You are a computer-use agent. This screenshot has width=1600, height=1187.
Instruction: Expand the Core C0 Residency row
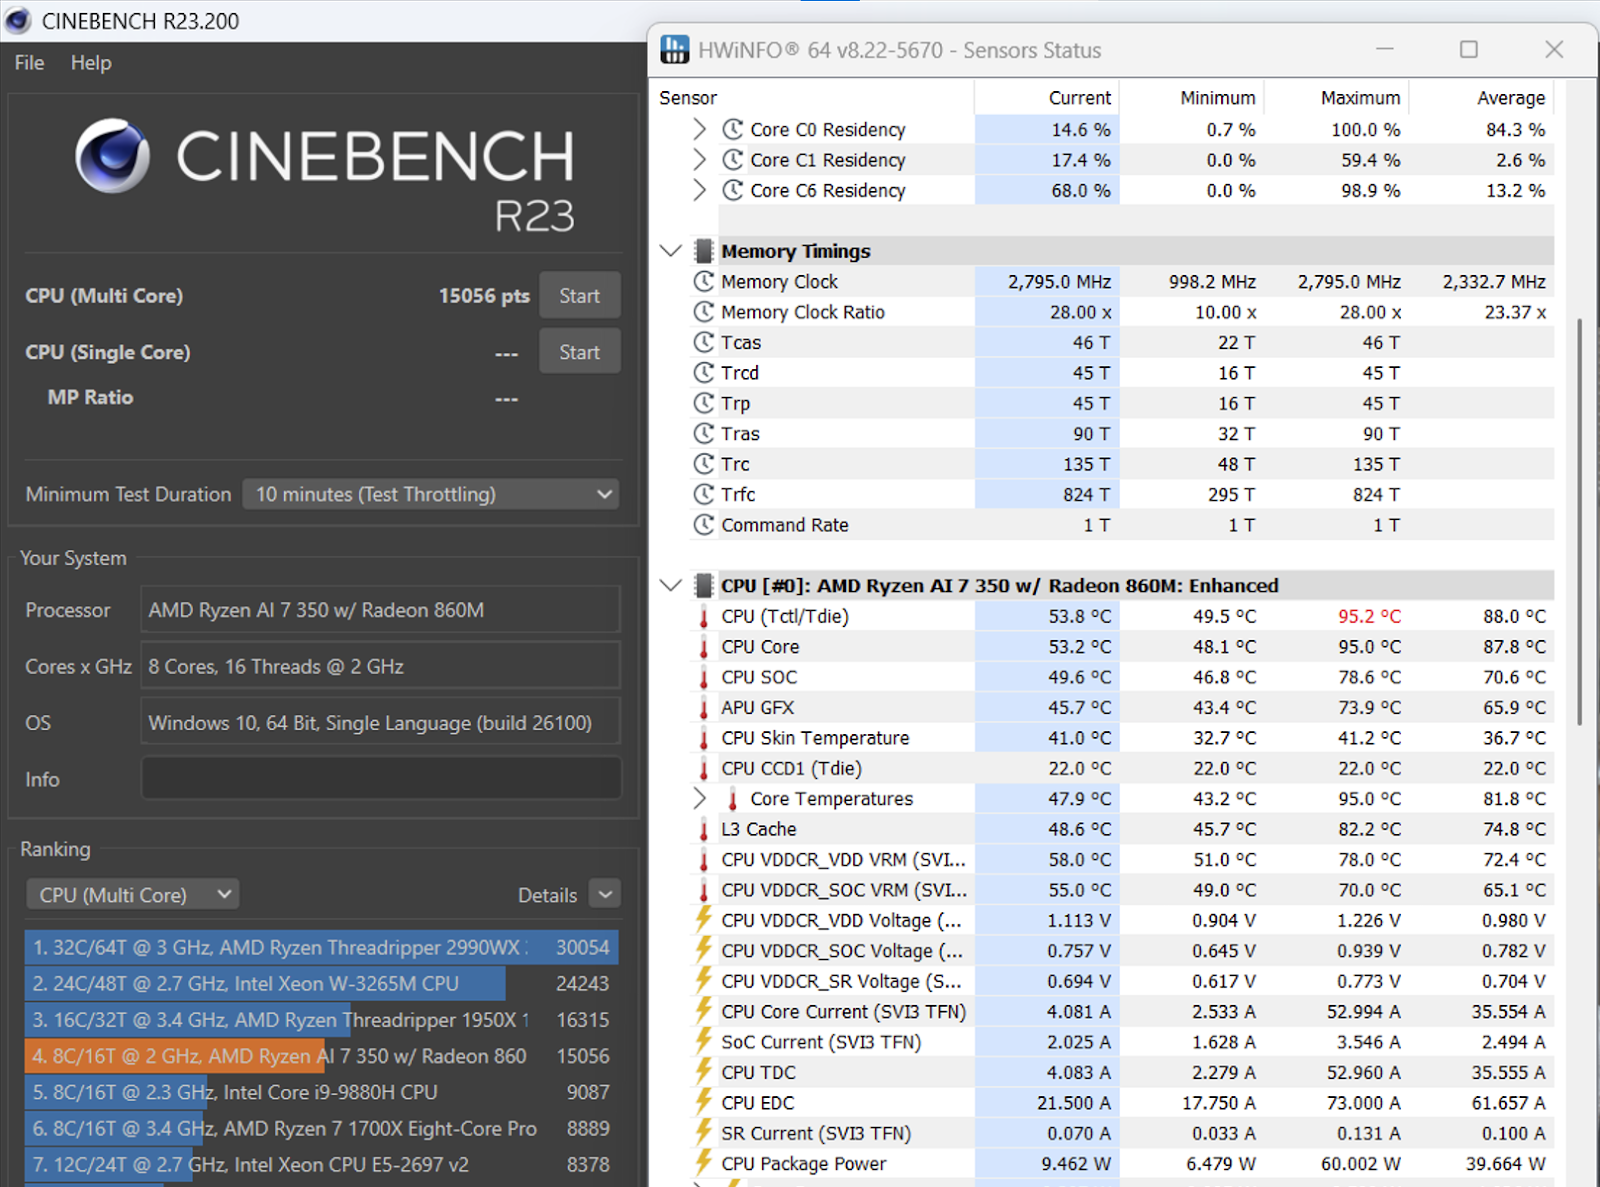point(699,129)
